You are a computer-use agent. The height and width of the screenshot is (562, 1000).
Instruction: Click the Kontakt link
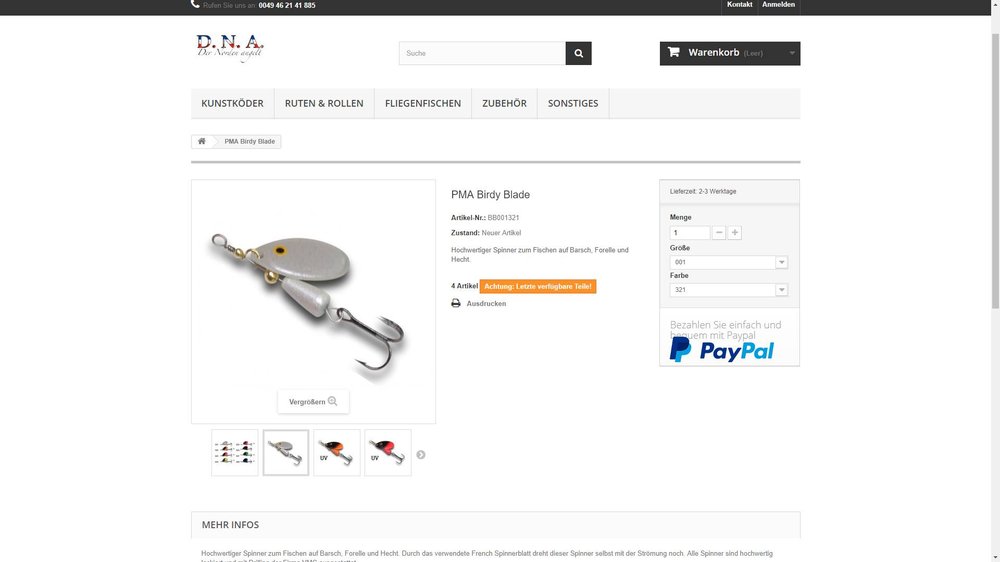pos(739,5)
